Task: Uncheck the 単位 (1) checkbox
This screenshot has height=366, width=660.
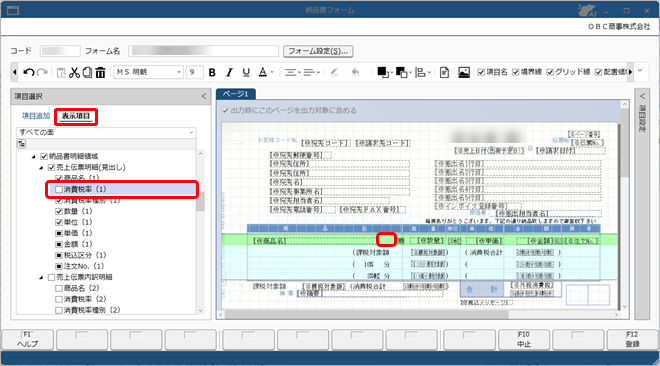Action: [x=59, y=222]
